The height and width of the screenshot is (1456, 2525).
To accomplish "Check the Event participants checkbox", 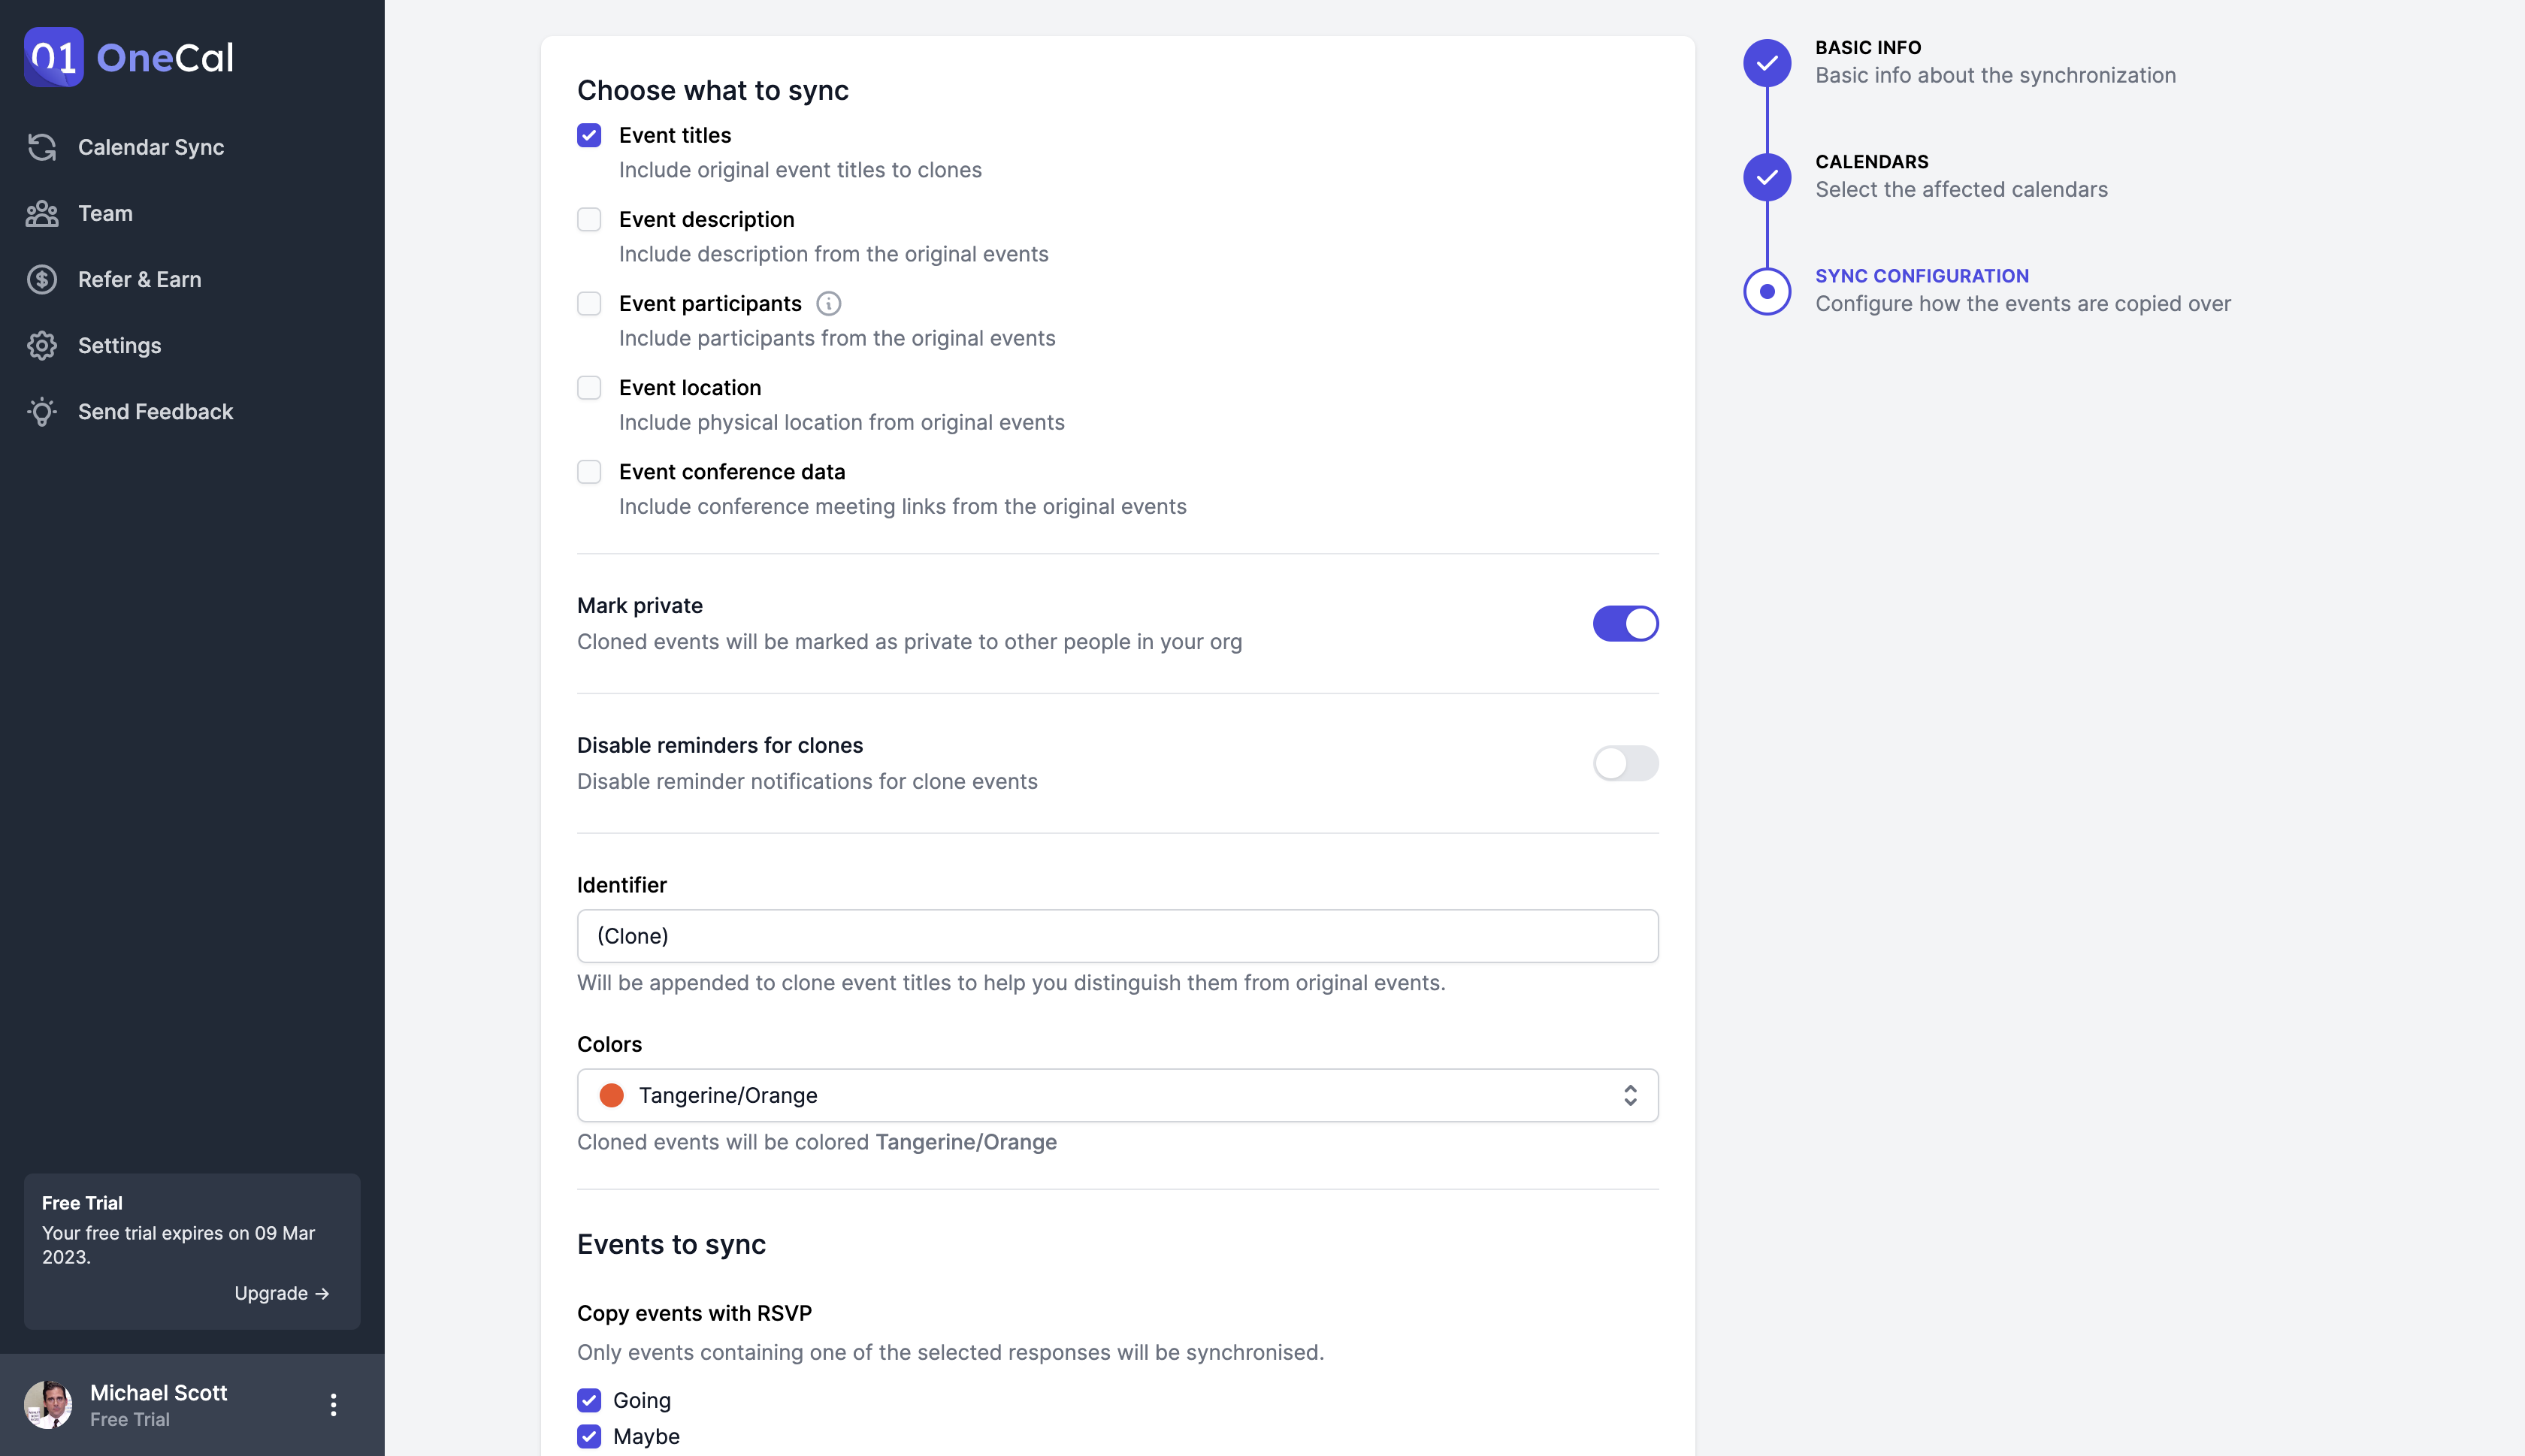I will coord(589,303).
